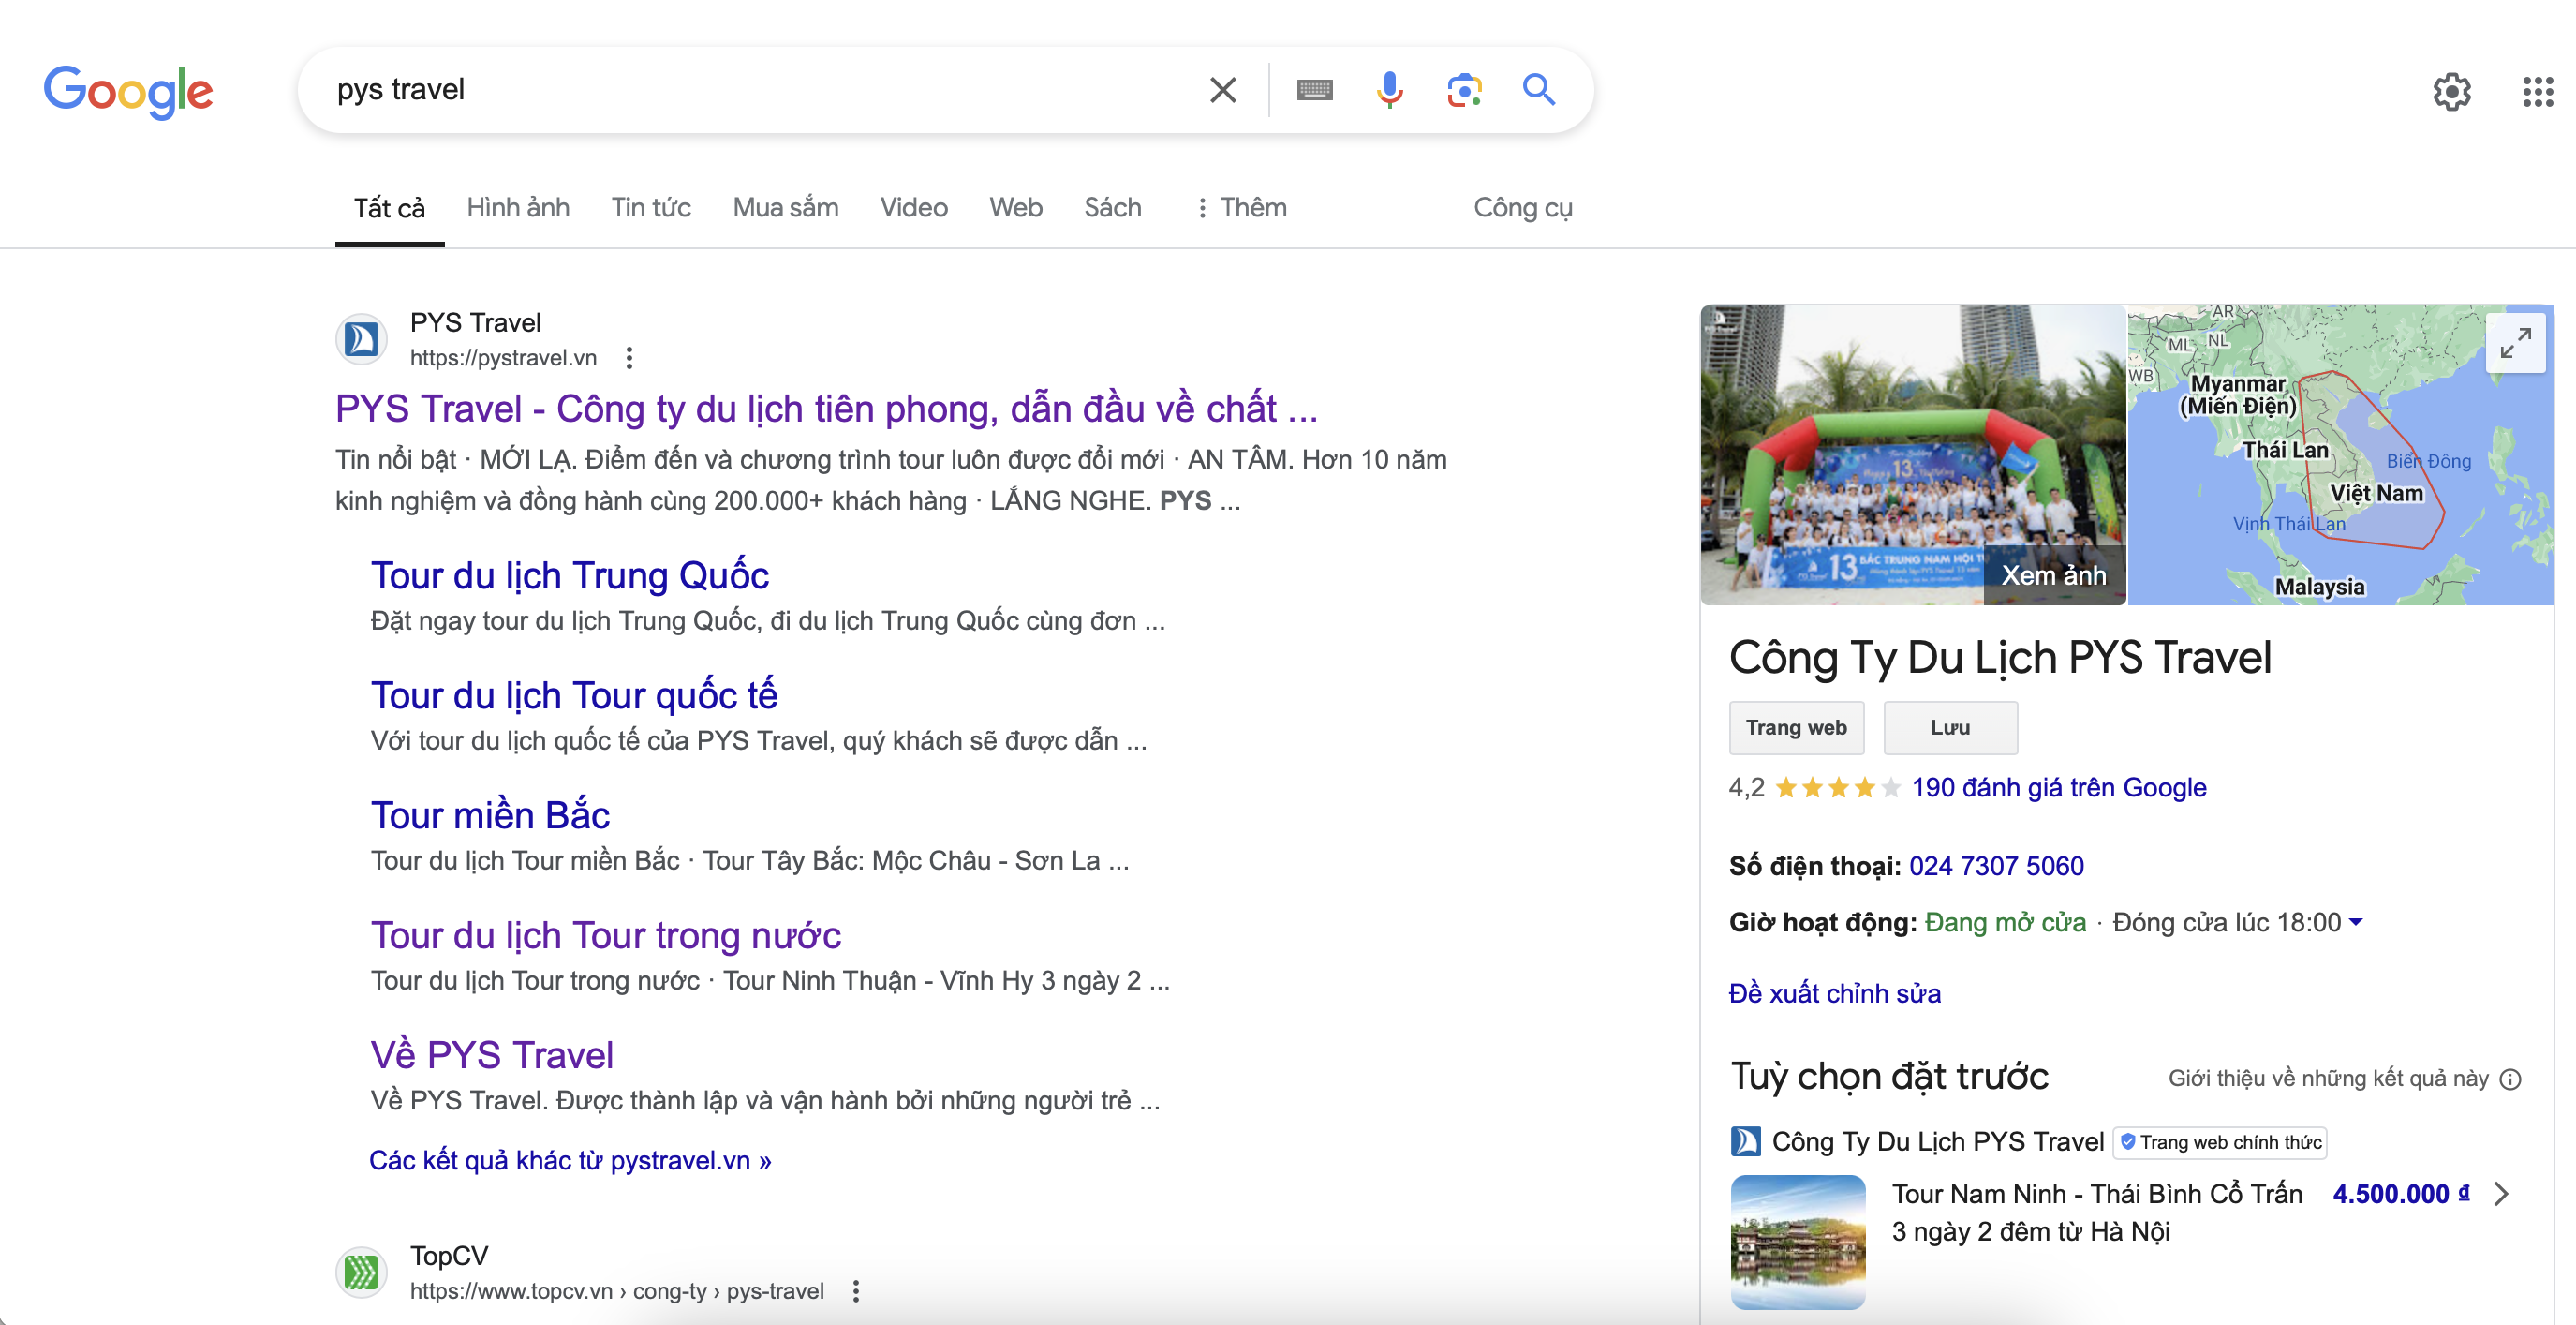Image resolution: width=2576 pixels, height=1325 pixels.
Task: Open 190 đánh giá trên Google reviews
Action: (x=2059, y=788)
